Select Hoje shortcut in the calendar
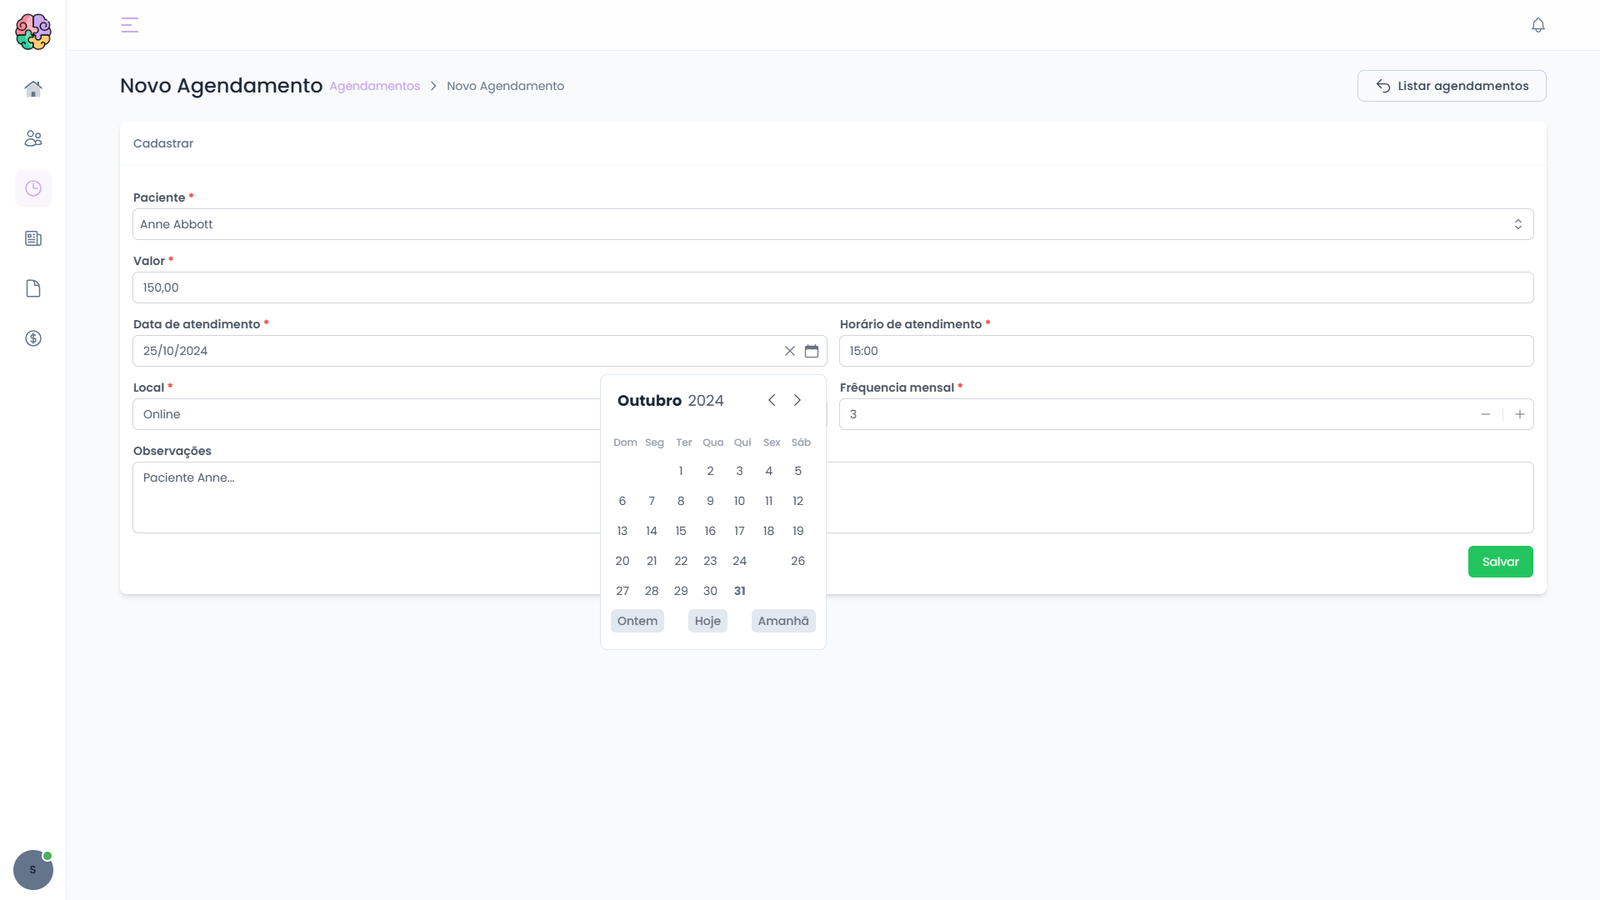 pyautogui.click(x=708, y=621)
